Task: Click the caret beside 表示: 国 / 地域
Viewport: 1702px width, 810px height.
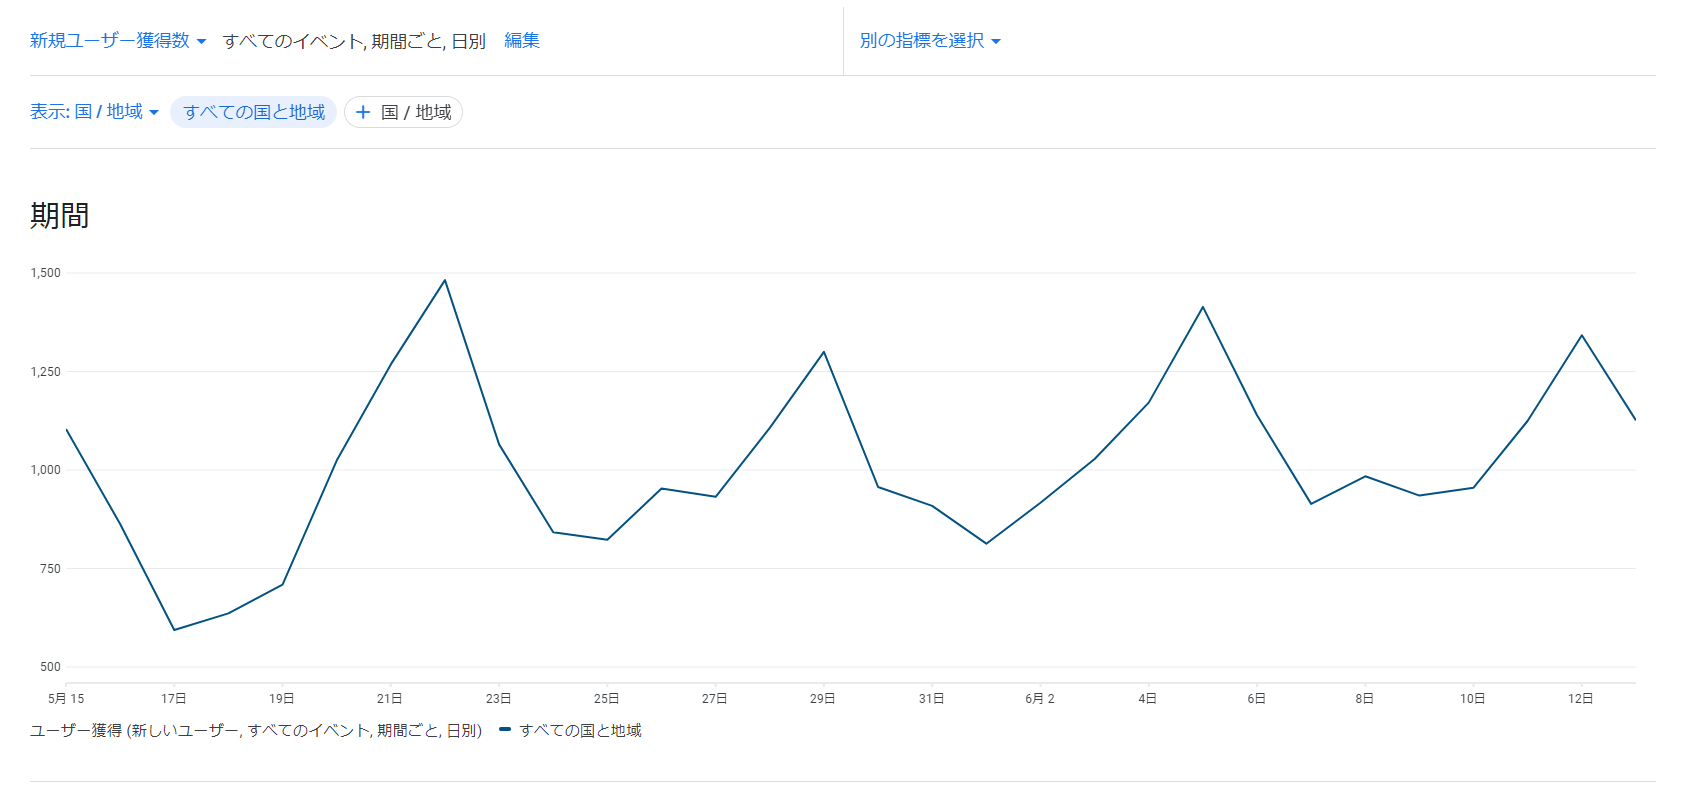Action: [154, 113]
